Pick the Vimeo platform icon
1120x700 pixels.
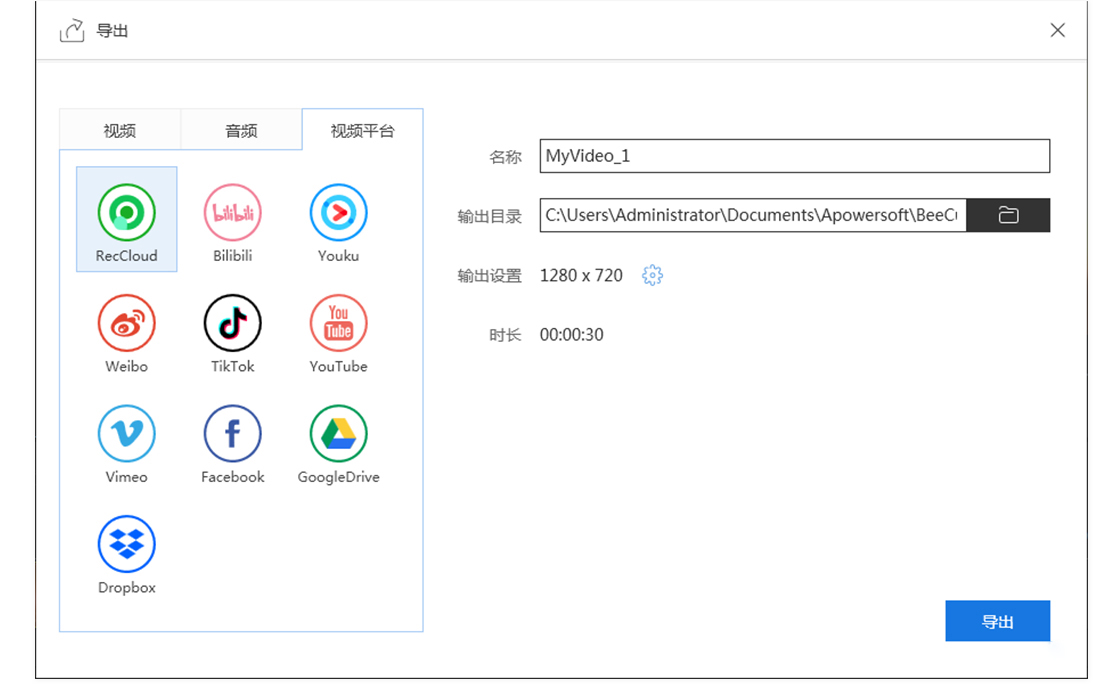(126, 434)
